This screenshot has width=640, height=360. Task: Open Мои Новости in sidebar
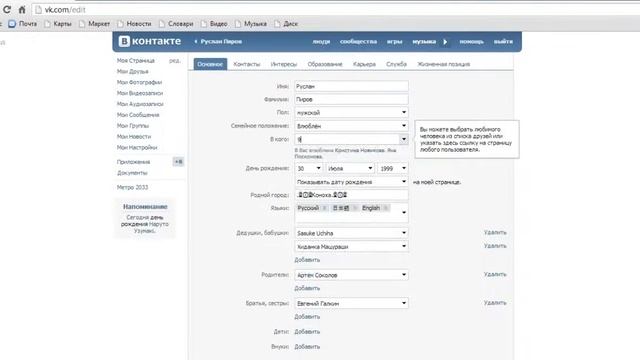coord(134,136)
